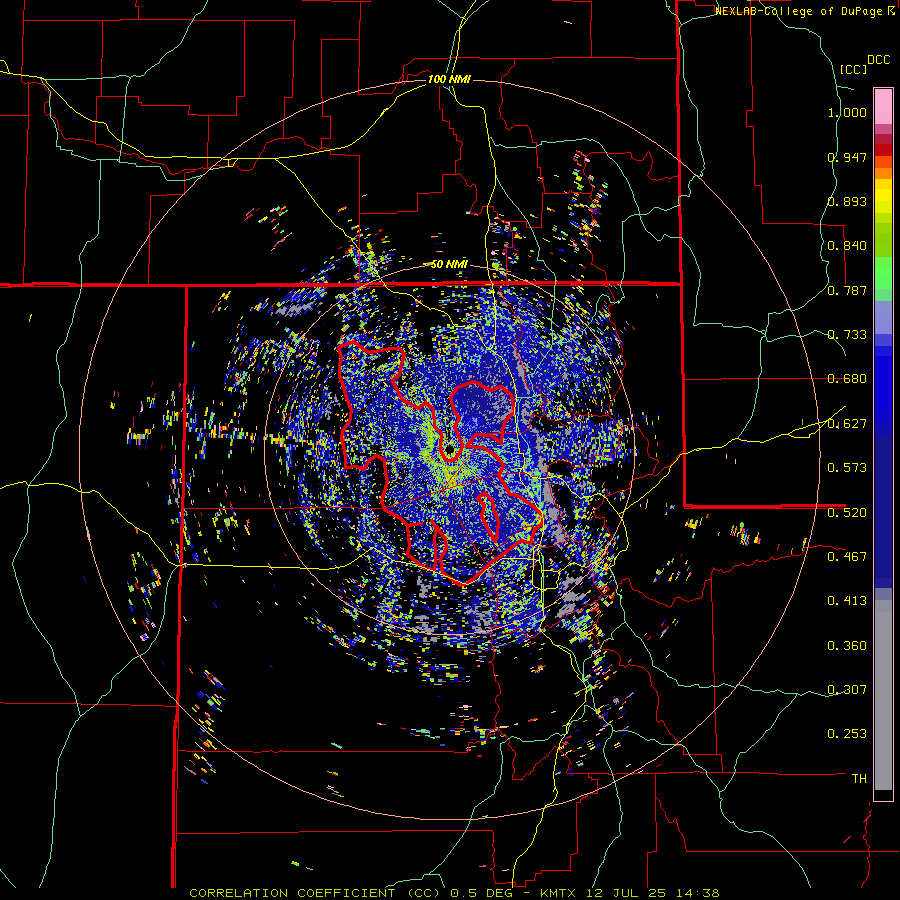Click the 12 JUL 25 date text

click(626, 893)
